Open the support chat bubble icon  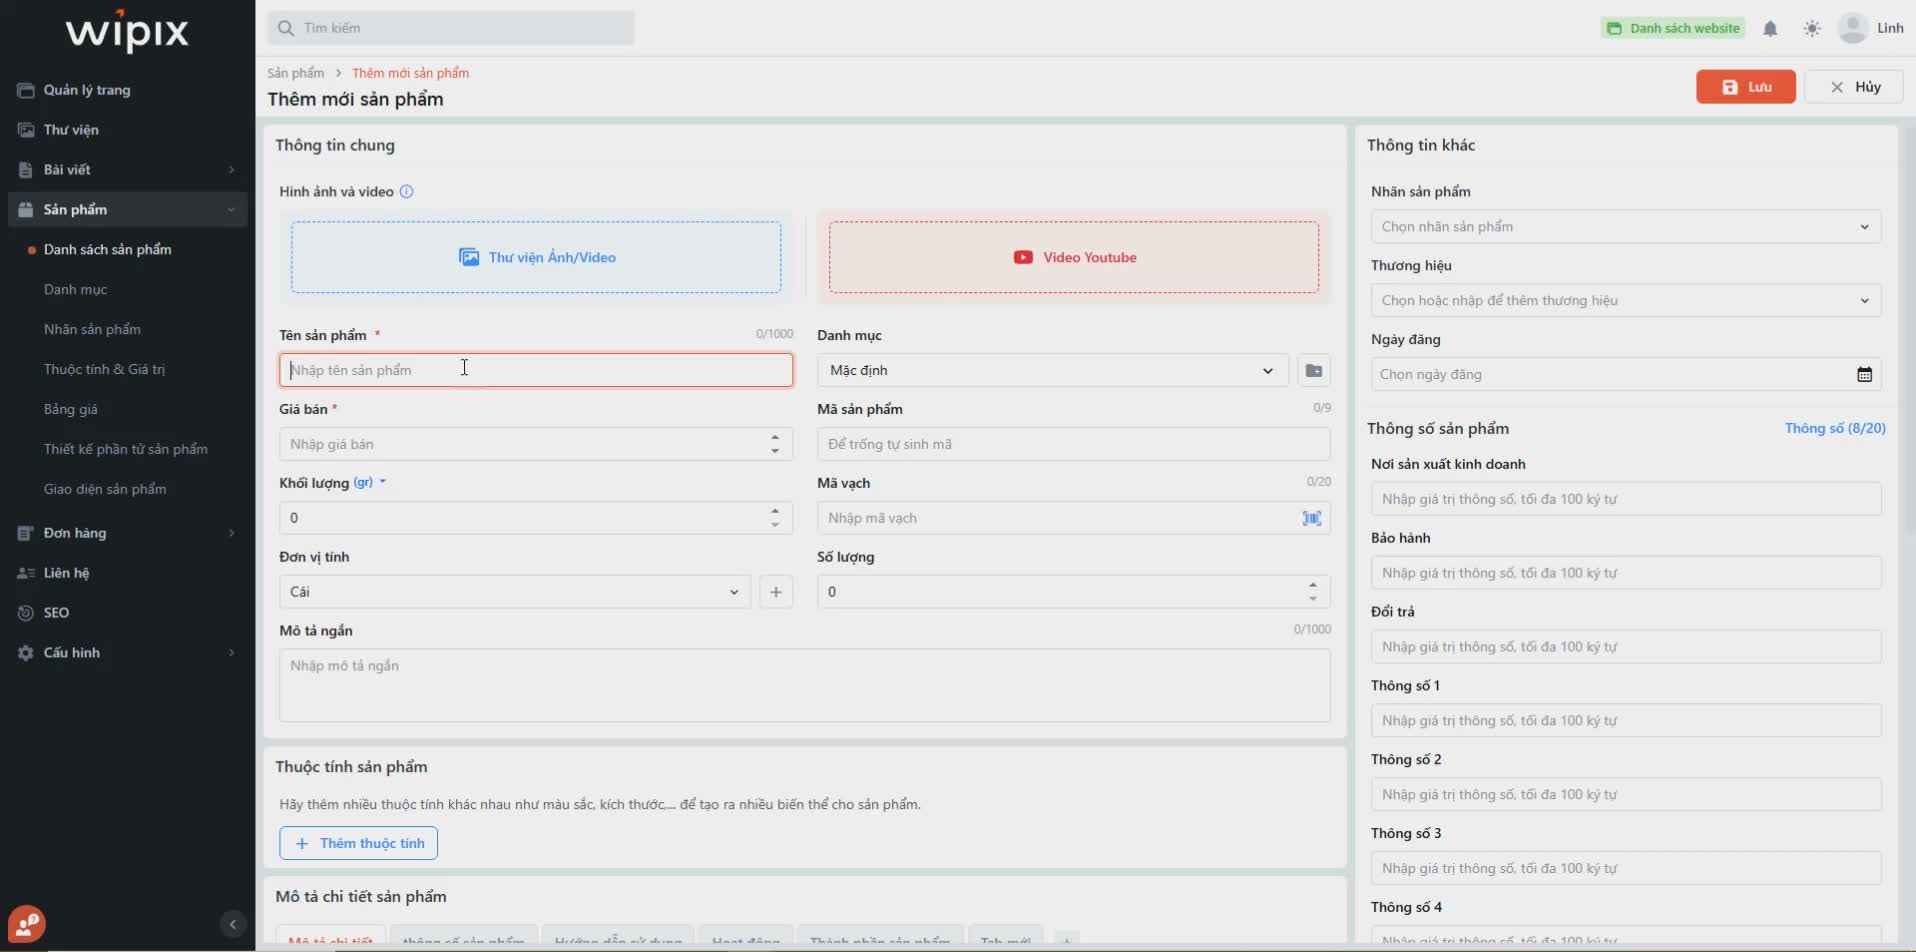27,924
